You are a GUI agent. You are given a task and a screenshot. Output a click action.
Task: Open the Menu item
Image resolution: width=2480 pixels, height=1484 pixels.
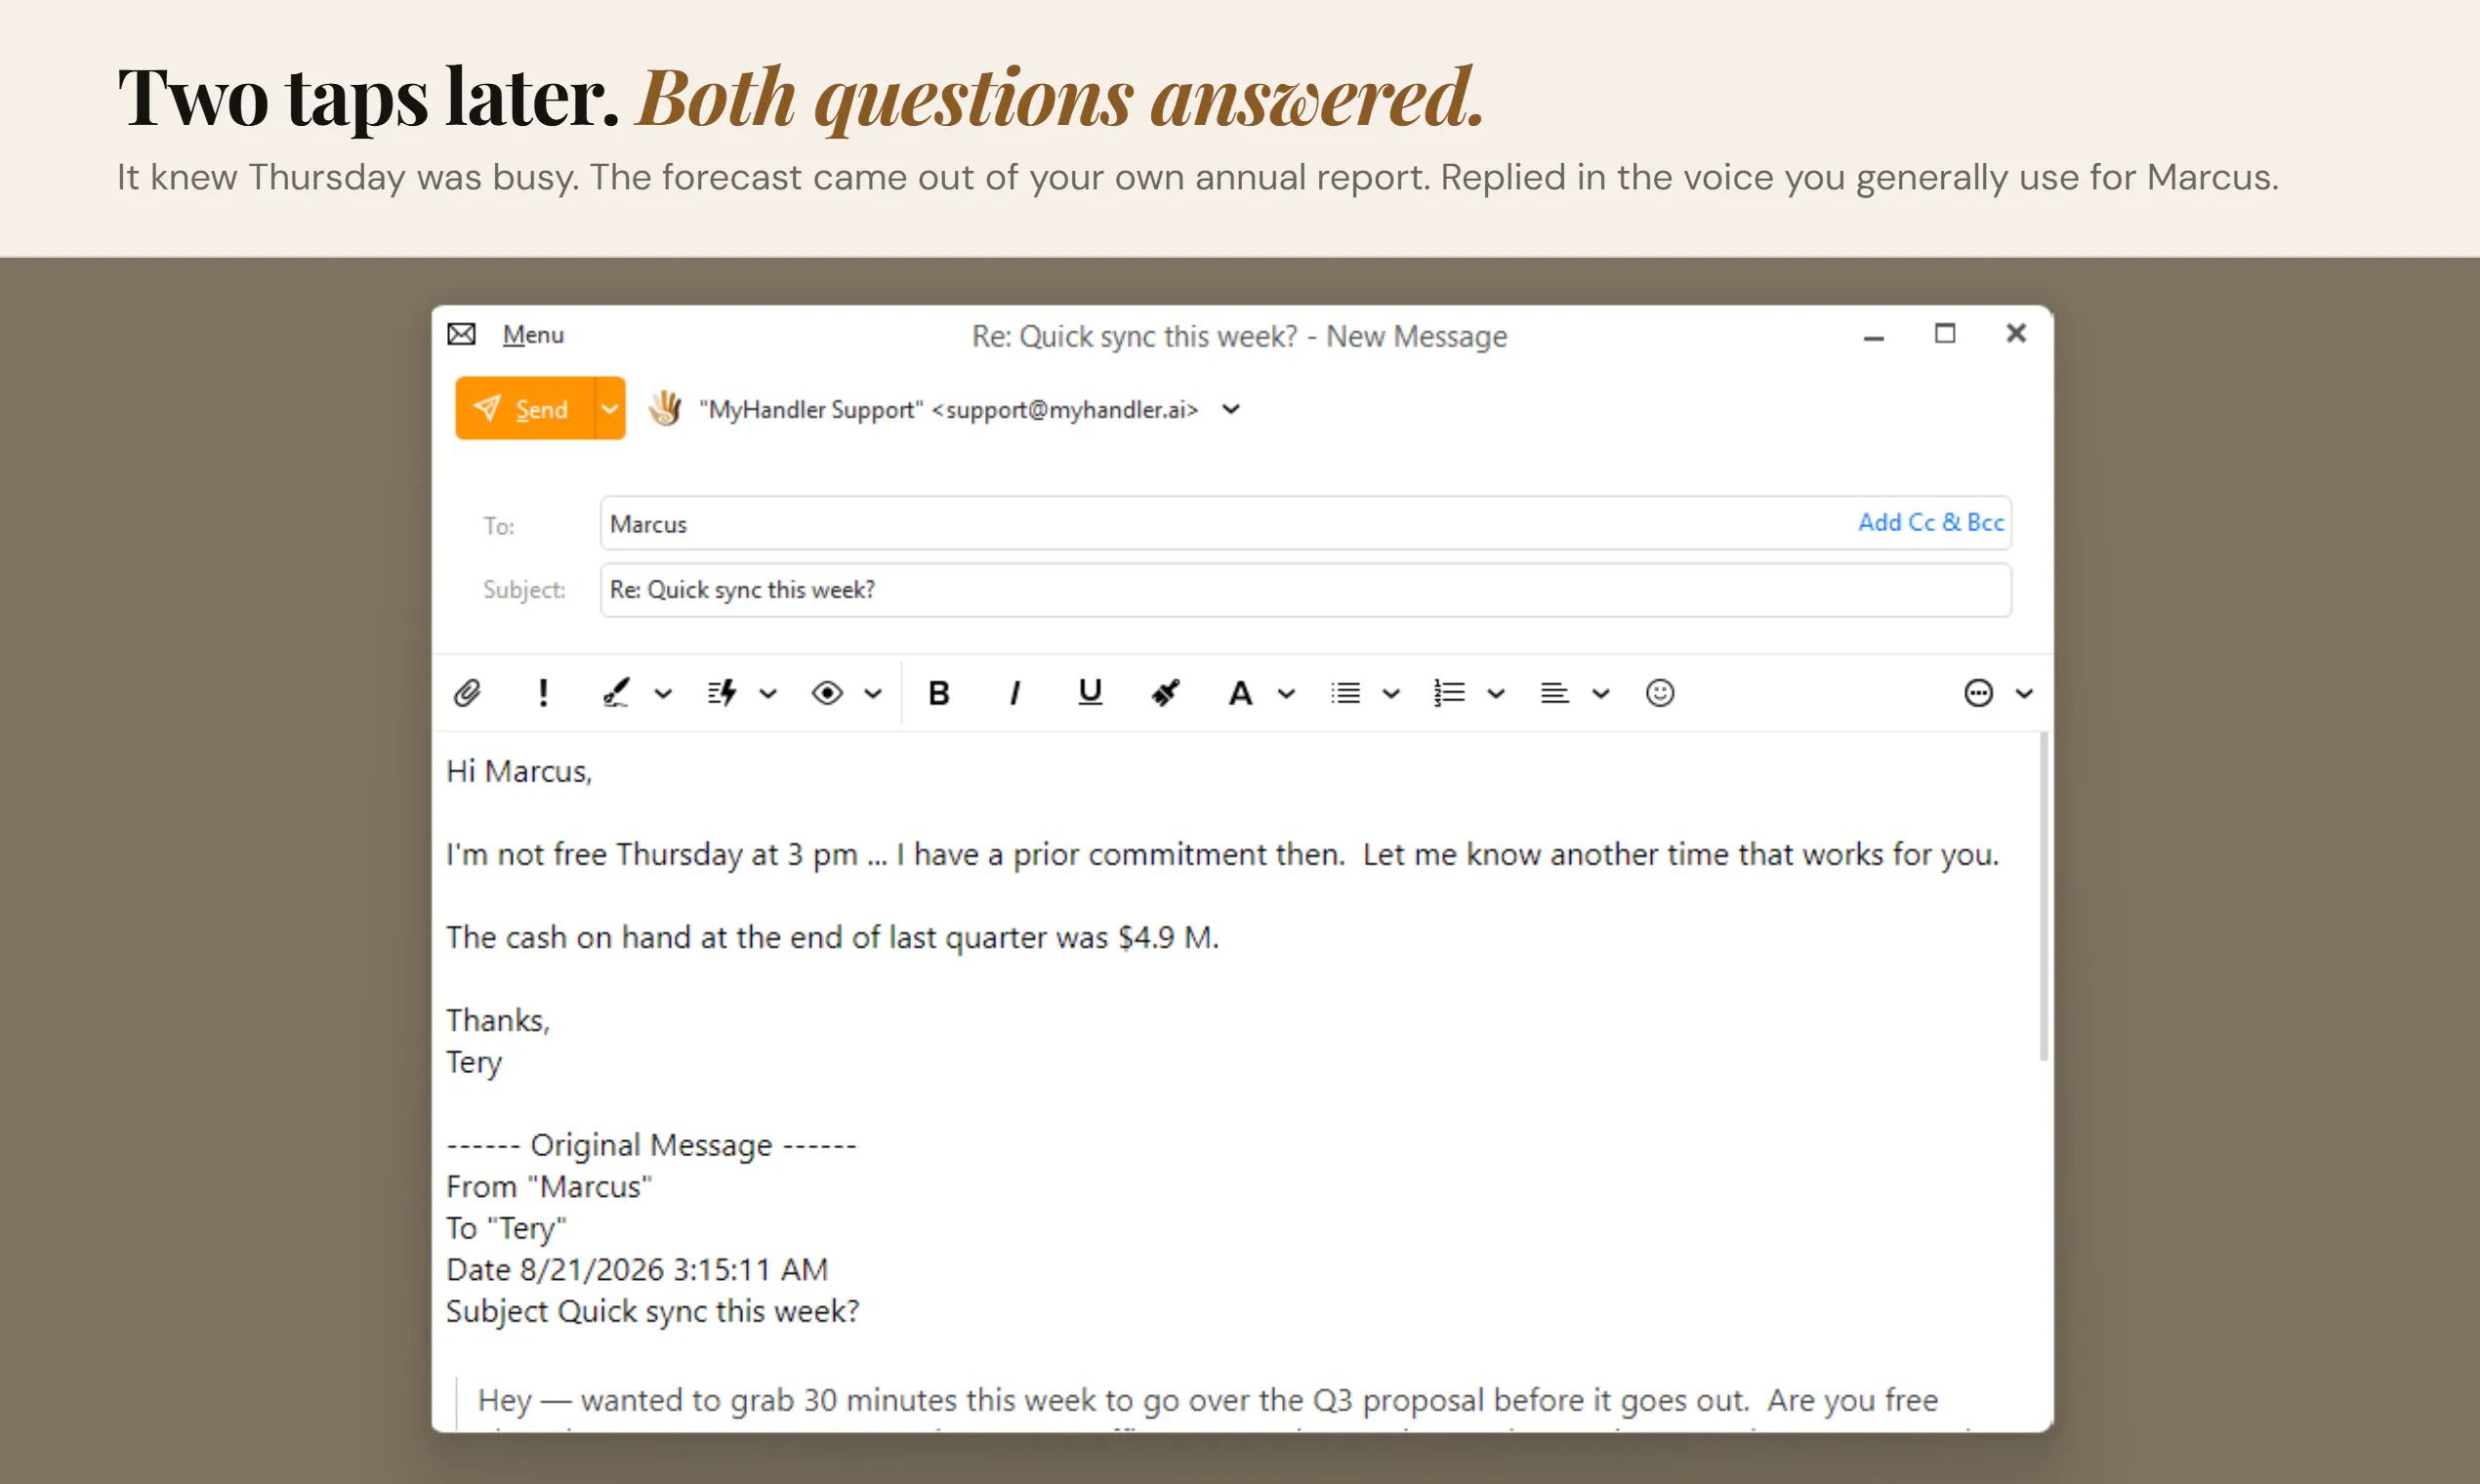tap(533, 335)
